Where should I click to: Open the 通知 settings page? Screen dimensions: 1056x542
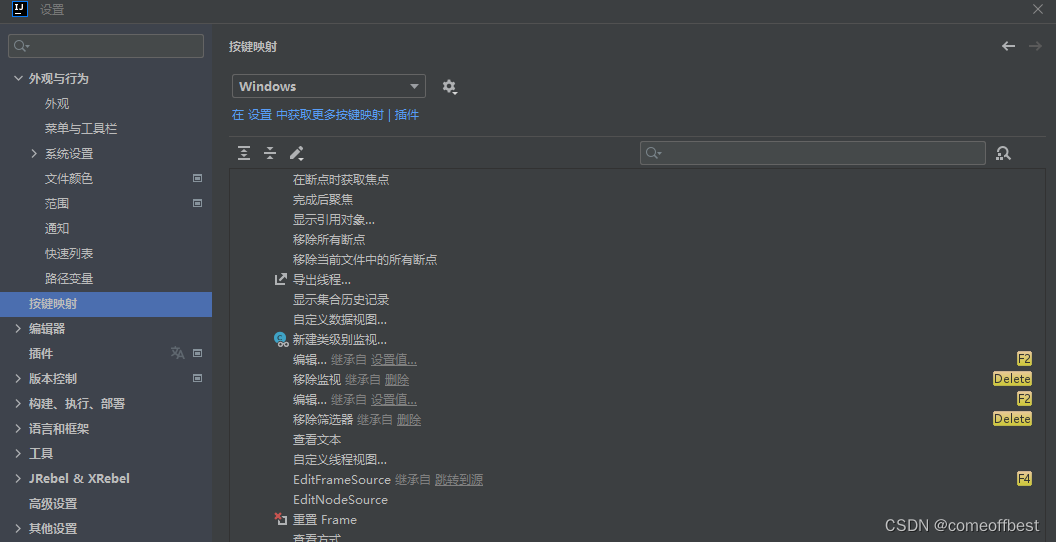click(57, 228)
